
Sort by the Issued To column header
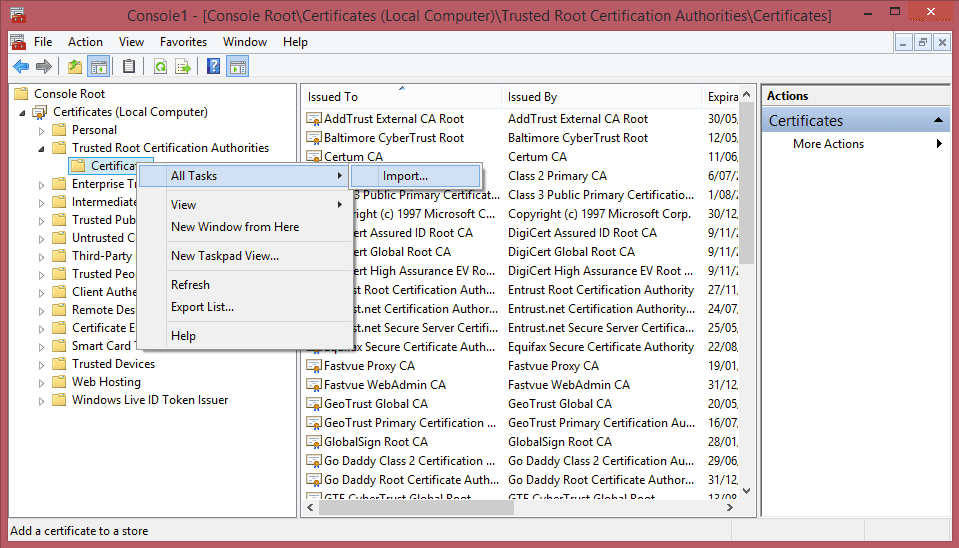[x=401, y=97]
